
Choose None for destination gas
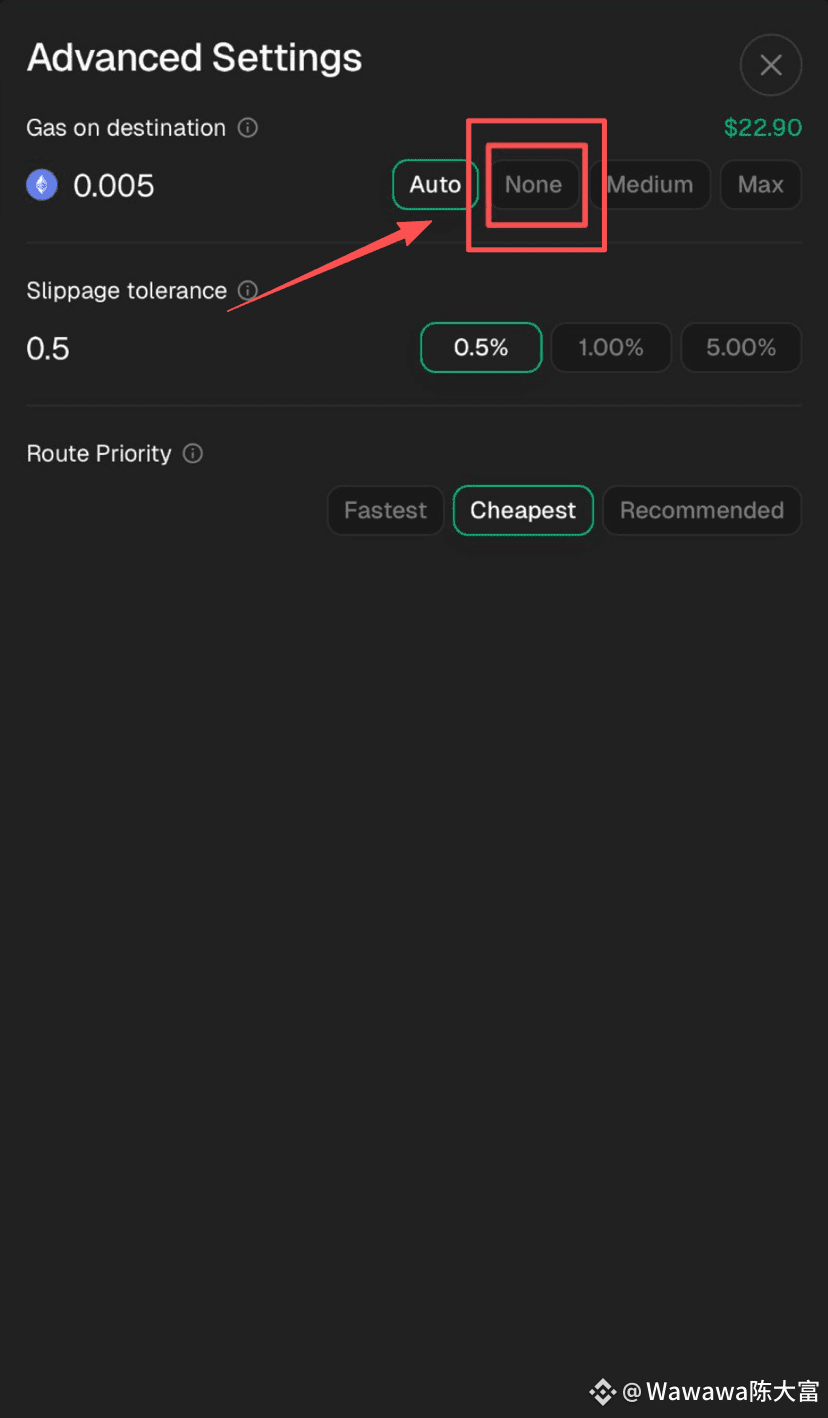tap(533, 185)
